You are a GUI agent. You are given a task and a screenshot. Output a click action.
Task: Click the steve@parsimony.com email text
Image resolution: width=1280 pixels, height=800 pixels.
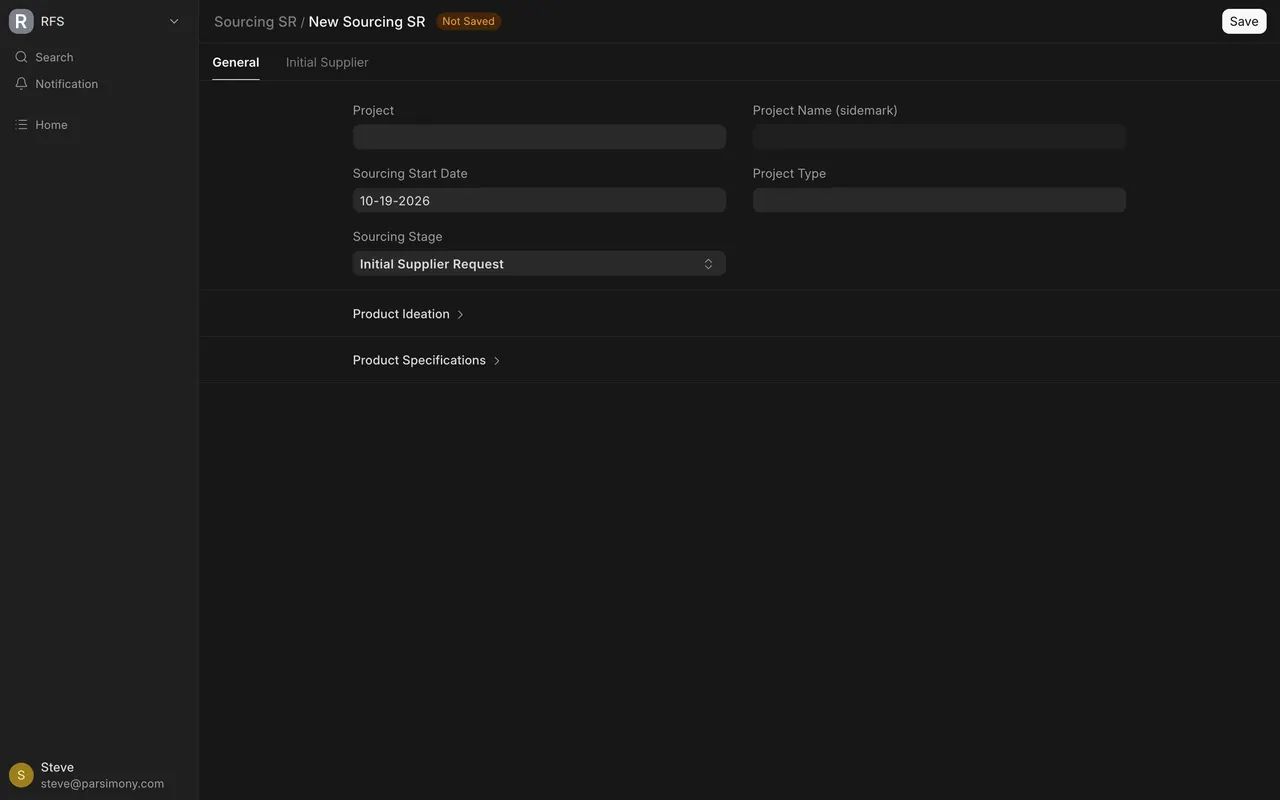102,784
